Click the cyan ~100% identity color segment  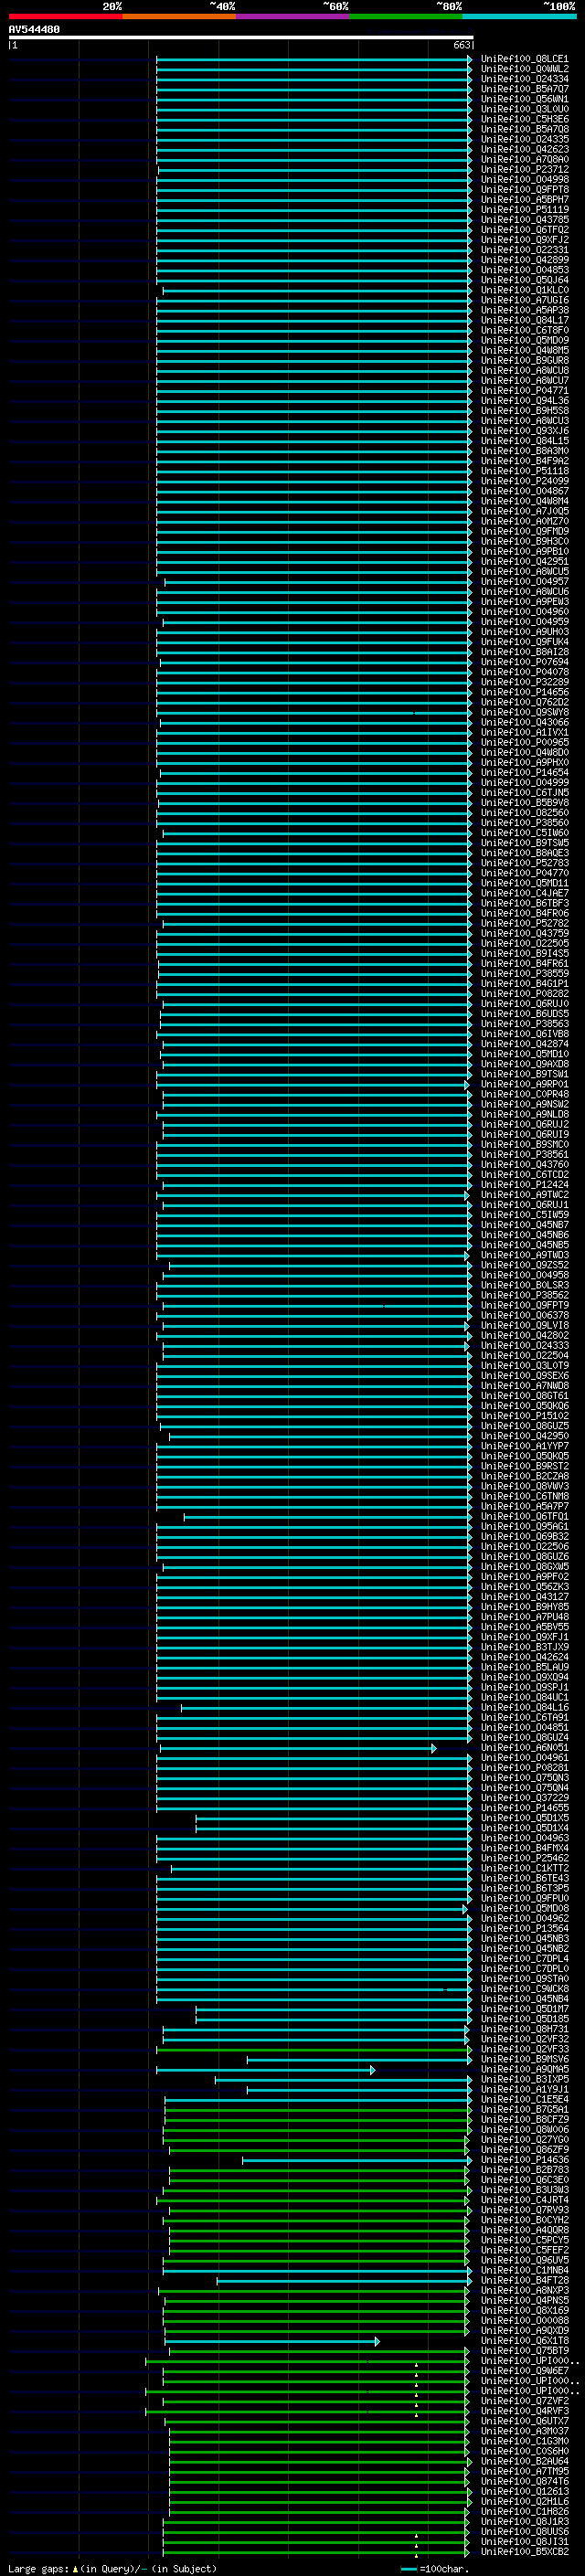click(x=519, y=16)
